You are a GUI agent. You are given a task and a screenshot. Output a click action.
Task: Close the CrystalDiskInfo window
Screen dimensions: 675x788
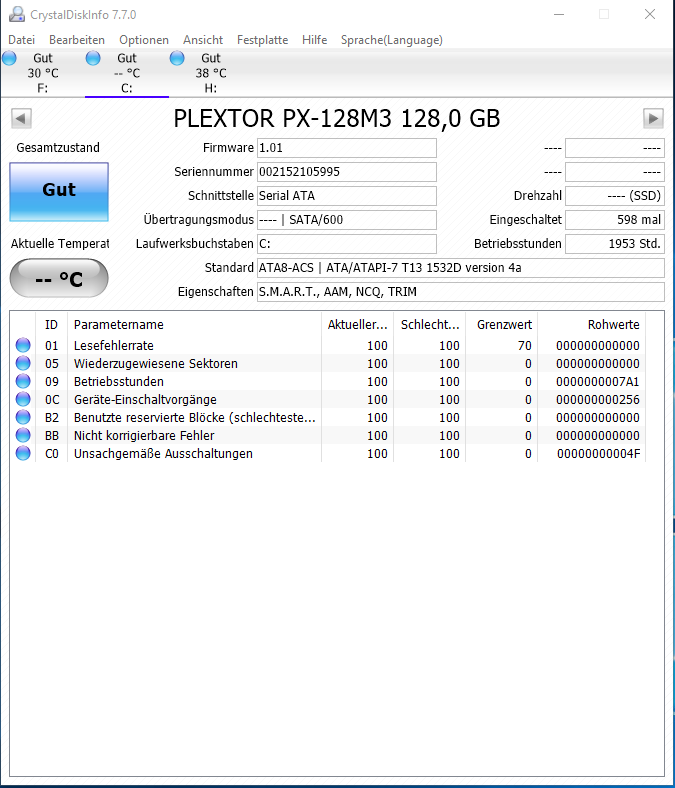(x=650, y=14)
